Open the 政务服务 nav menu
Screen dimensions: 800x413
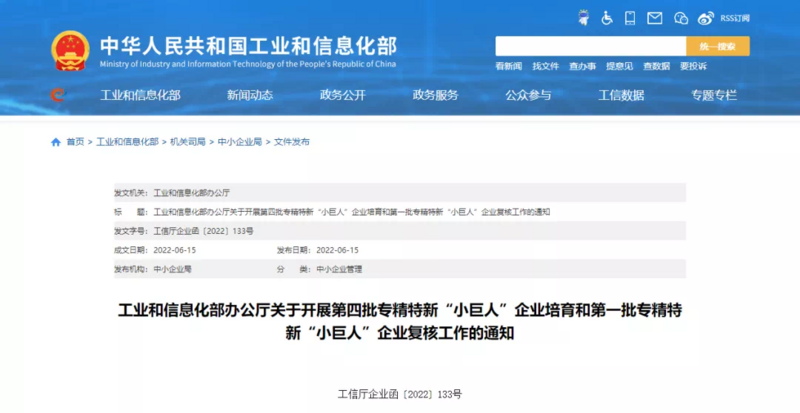pyautogui.click(x=436, y=95)
